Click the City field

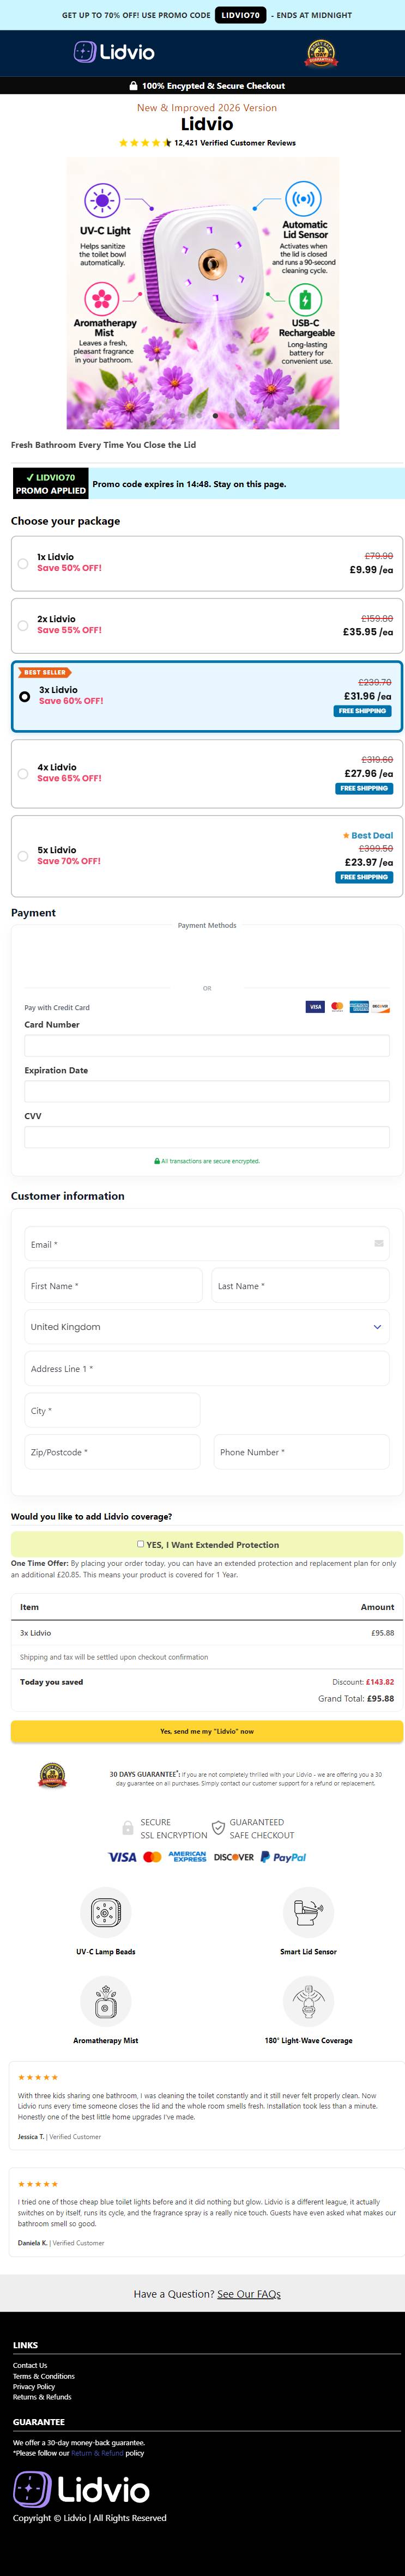pos(112,1411)
